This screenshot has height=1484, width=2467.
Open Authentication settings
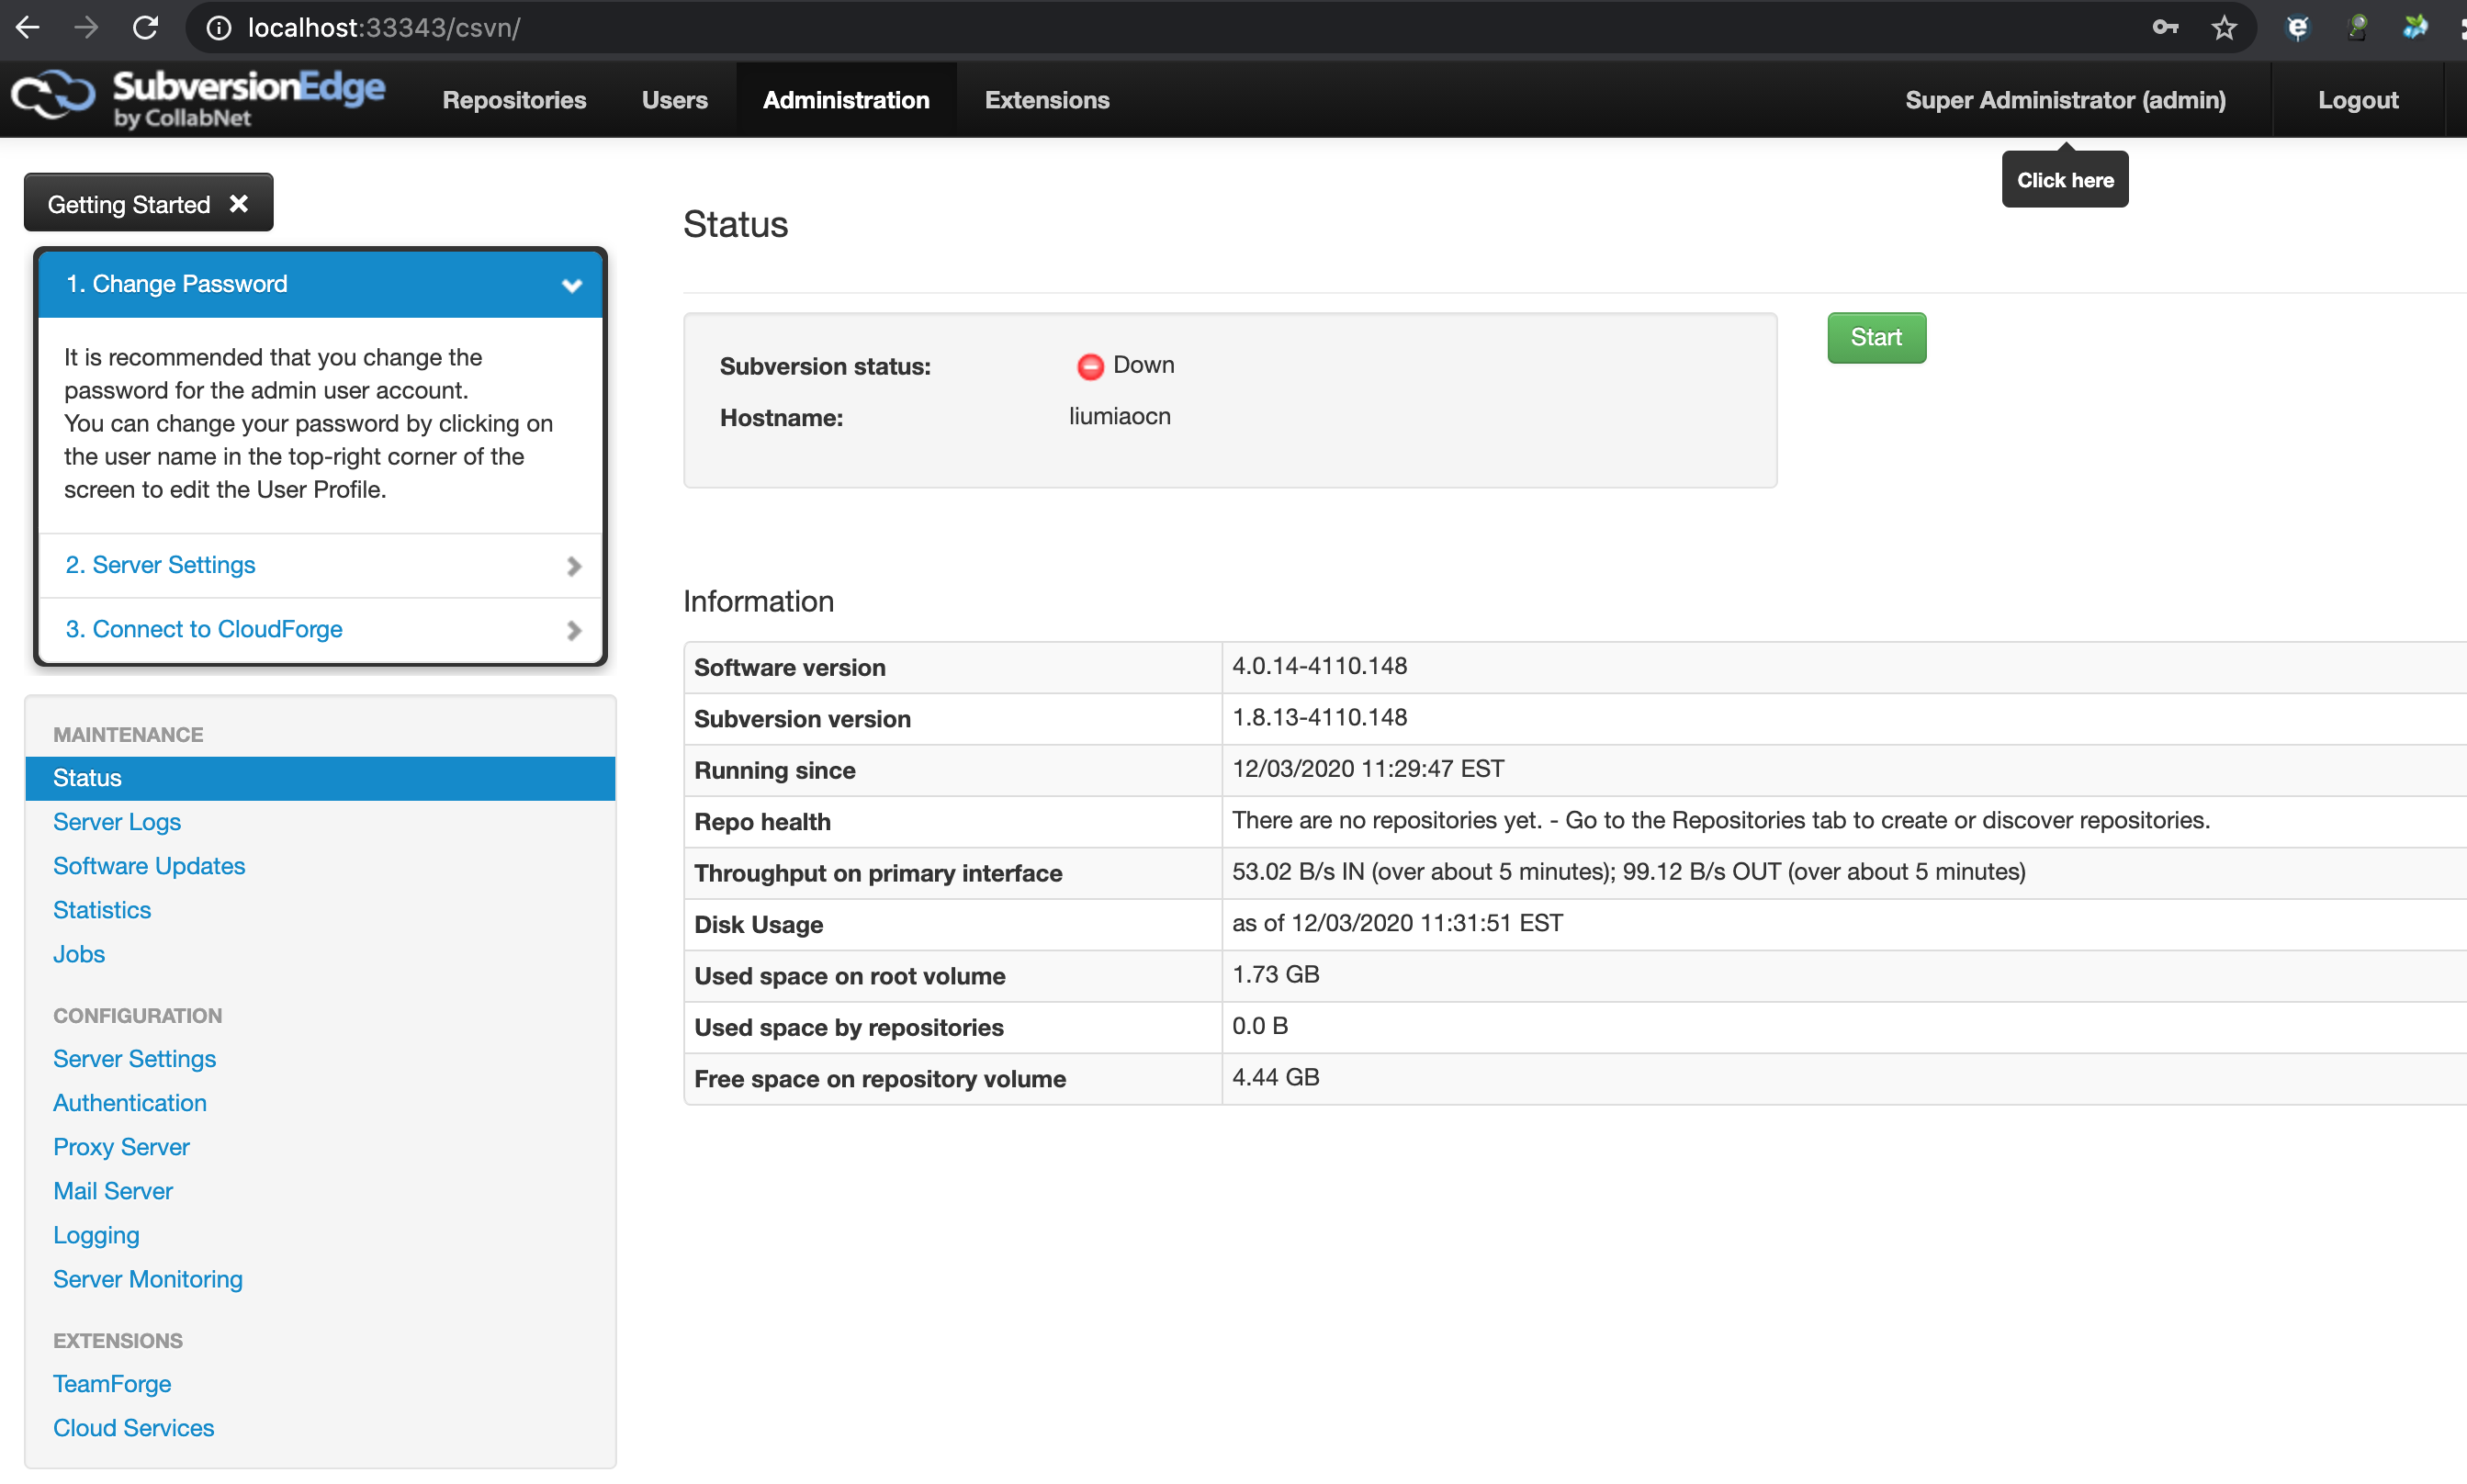click(x=130, y=1103)
